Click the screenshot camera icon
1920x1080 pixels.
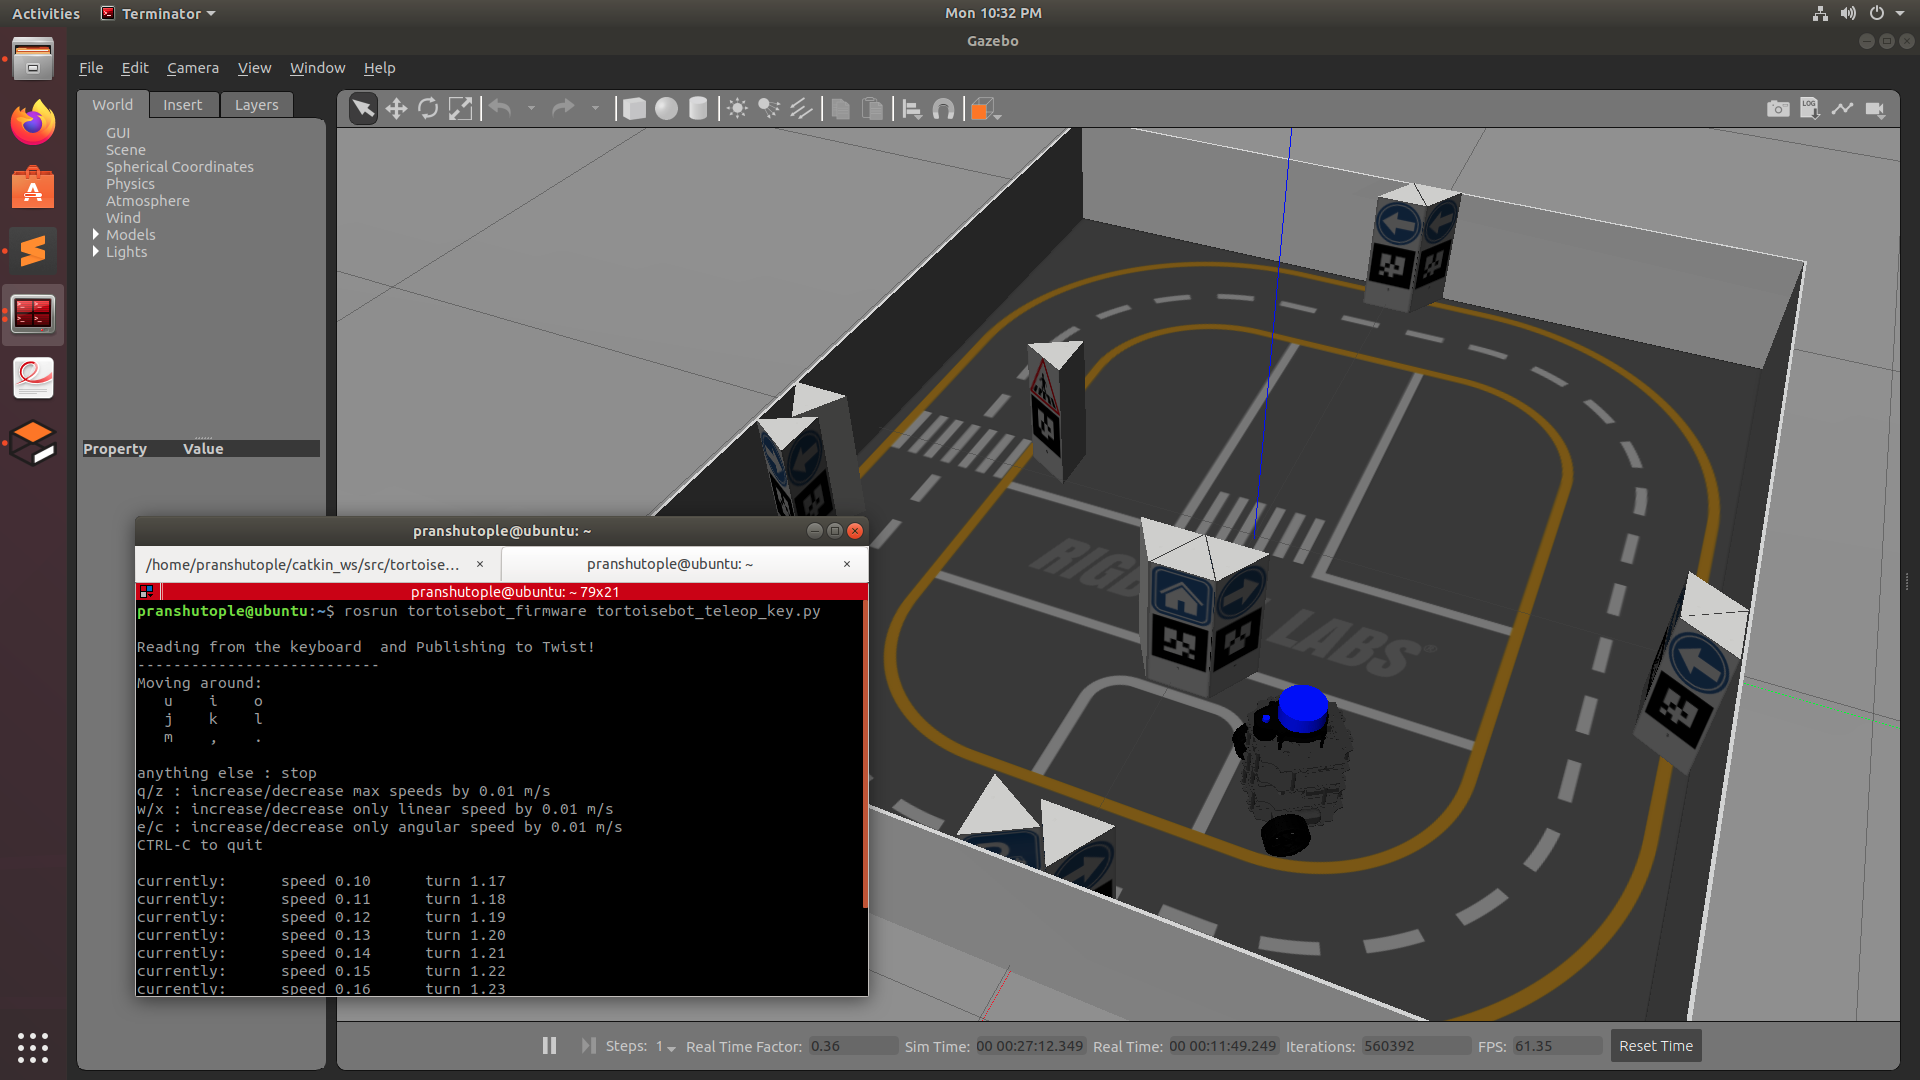coord(1778,109)
